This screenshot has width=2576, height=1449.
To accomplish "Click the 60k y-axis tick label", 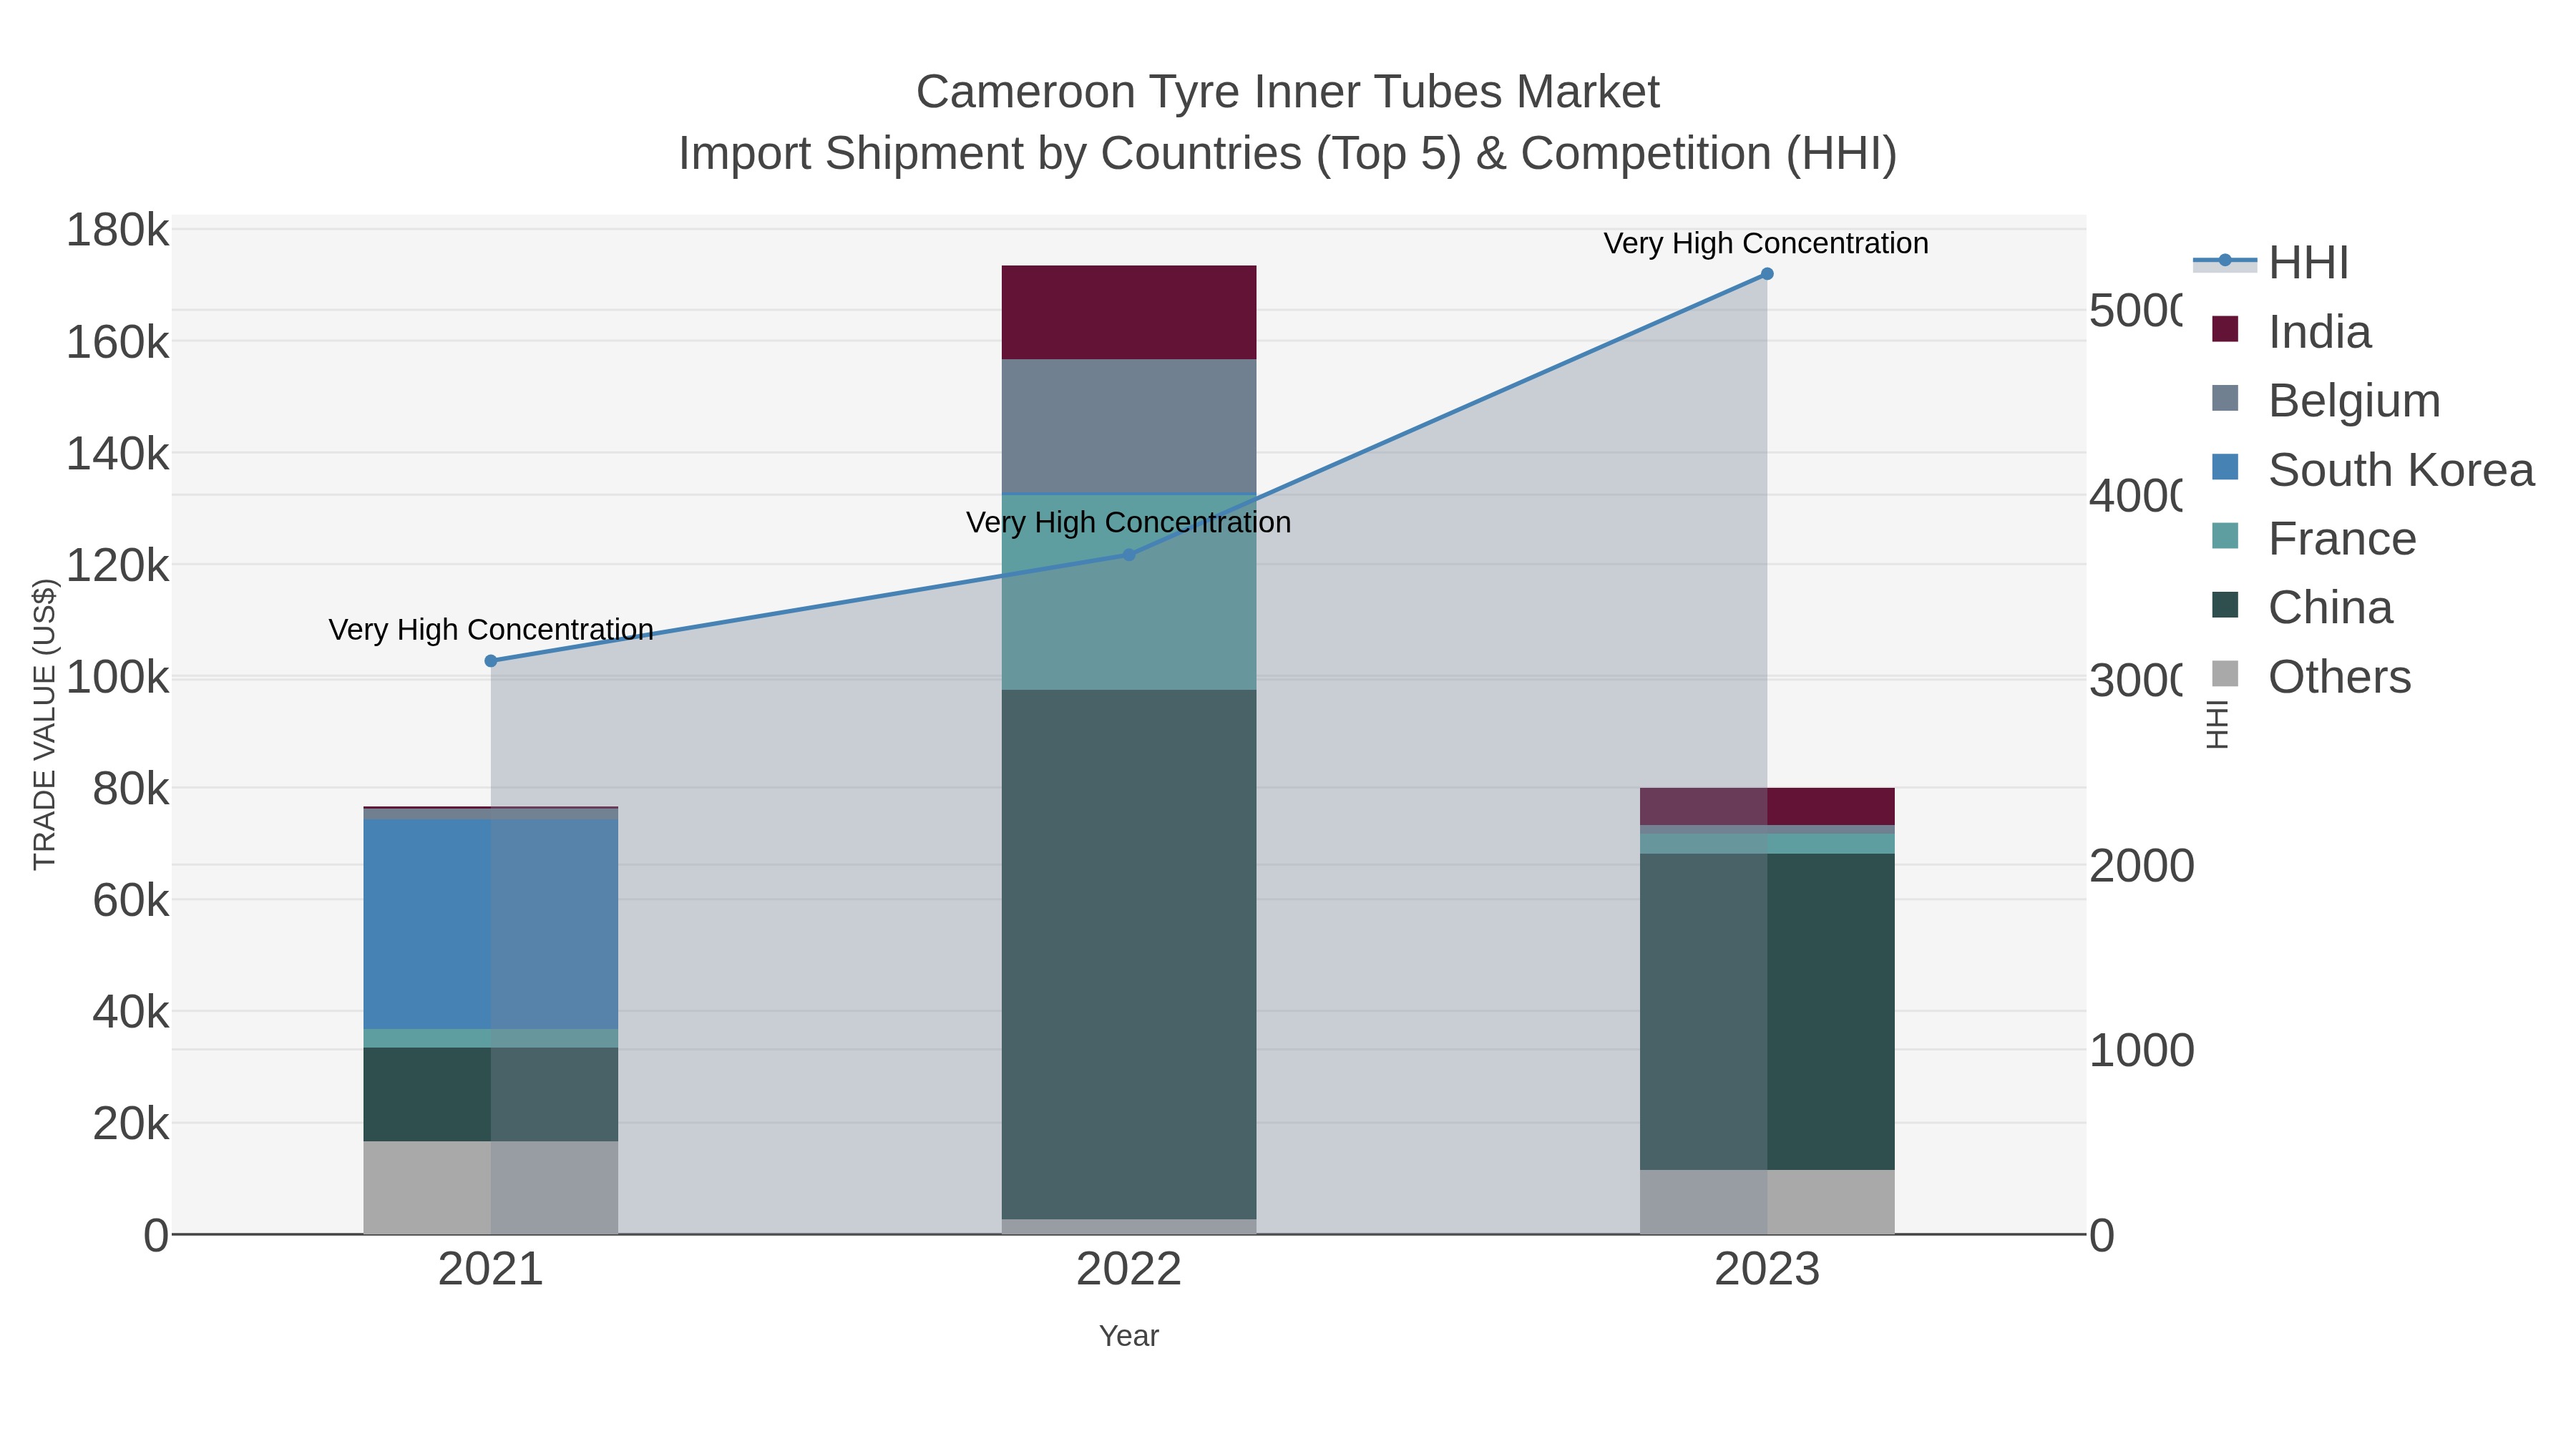I will pyautogui.click(x=130, y=901).
